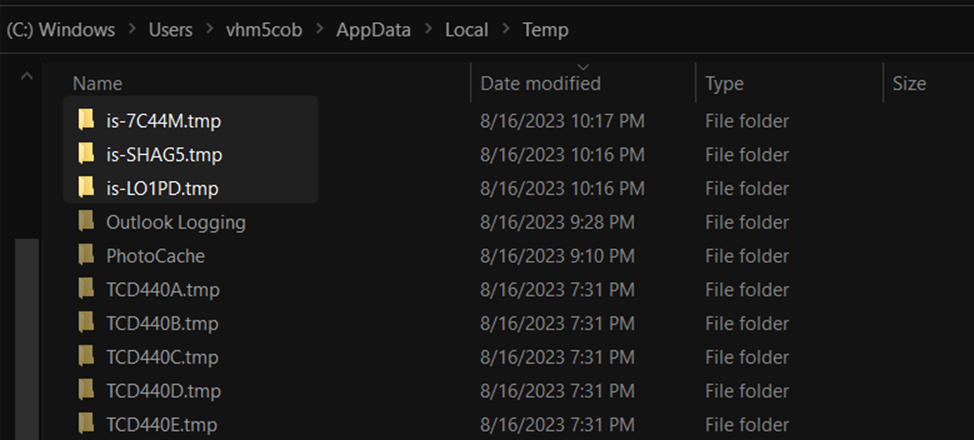Go to vhm5cob in the address bar
Viewport: 974px width, 440px height.
(x=264, y=30)
